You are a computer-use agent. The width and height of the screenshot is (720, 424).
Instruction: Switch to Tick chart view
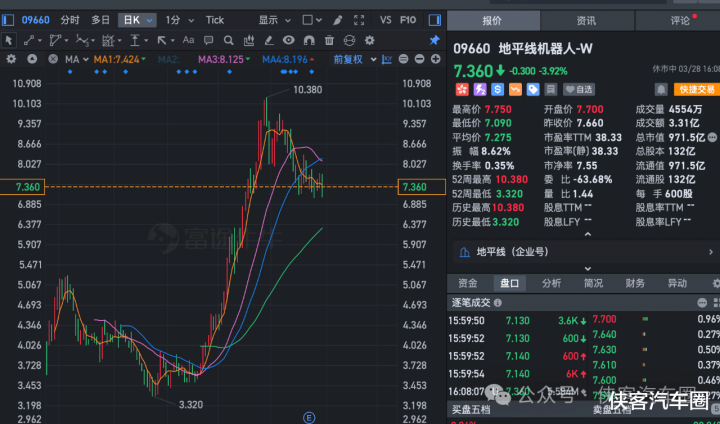[215, 20]
